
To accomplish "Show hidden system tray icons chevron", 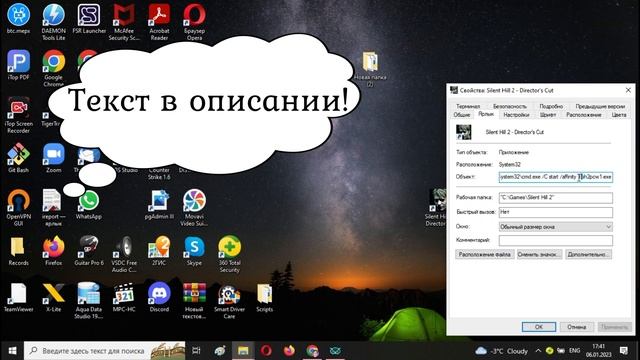I will click(538, 351).
